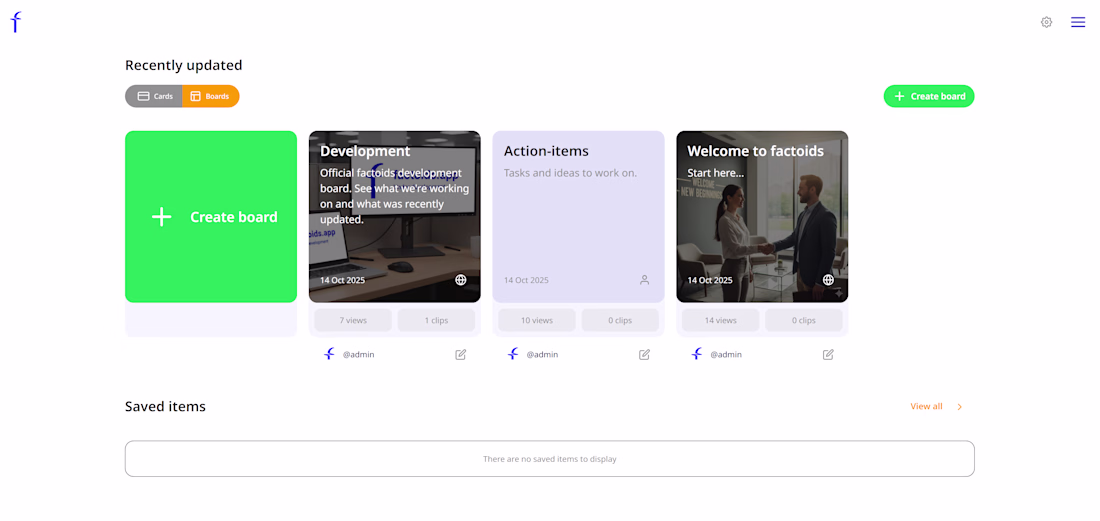Click @admin under the Action-items board
The width and height of the screenshot is (1100, 521).
pyautogui.click(x=542, y=355)
